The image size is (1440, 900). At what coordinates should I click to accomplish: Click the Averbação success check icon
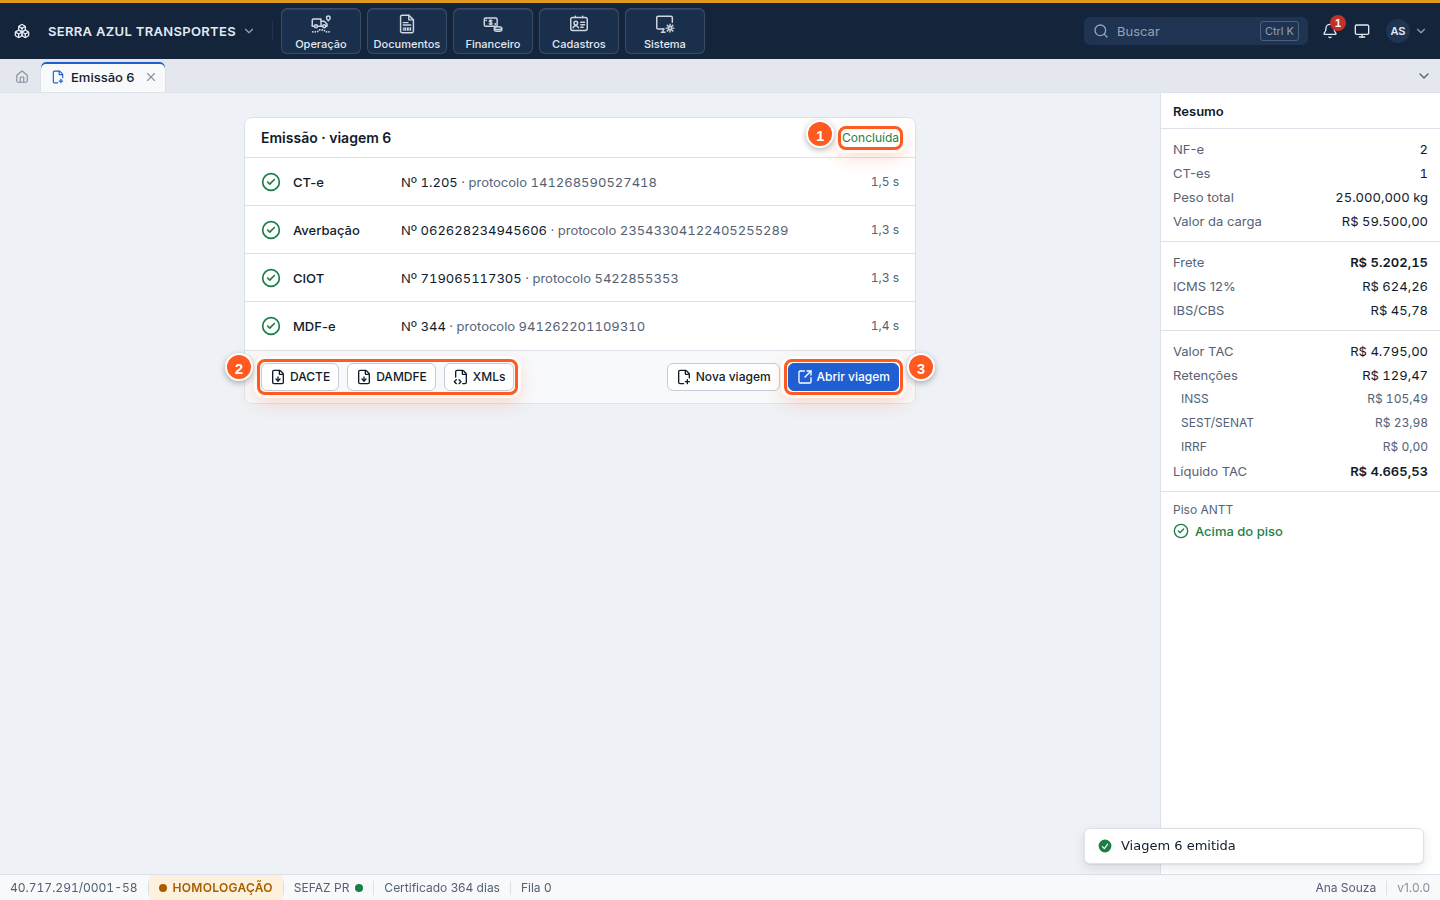point(271,230)
